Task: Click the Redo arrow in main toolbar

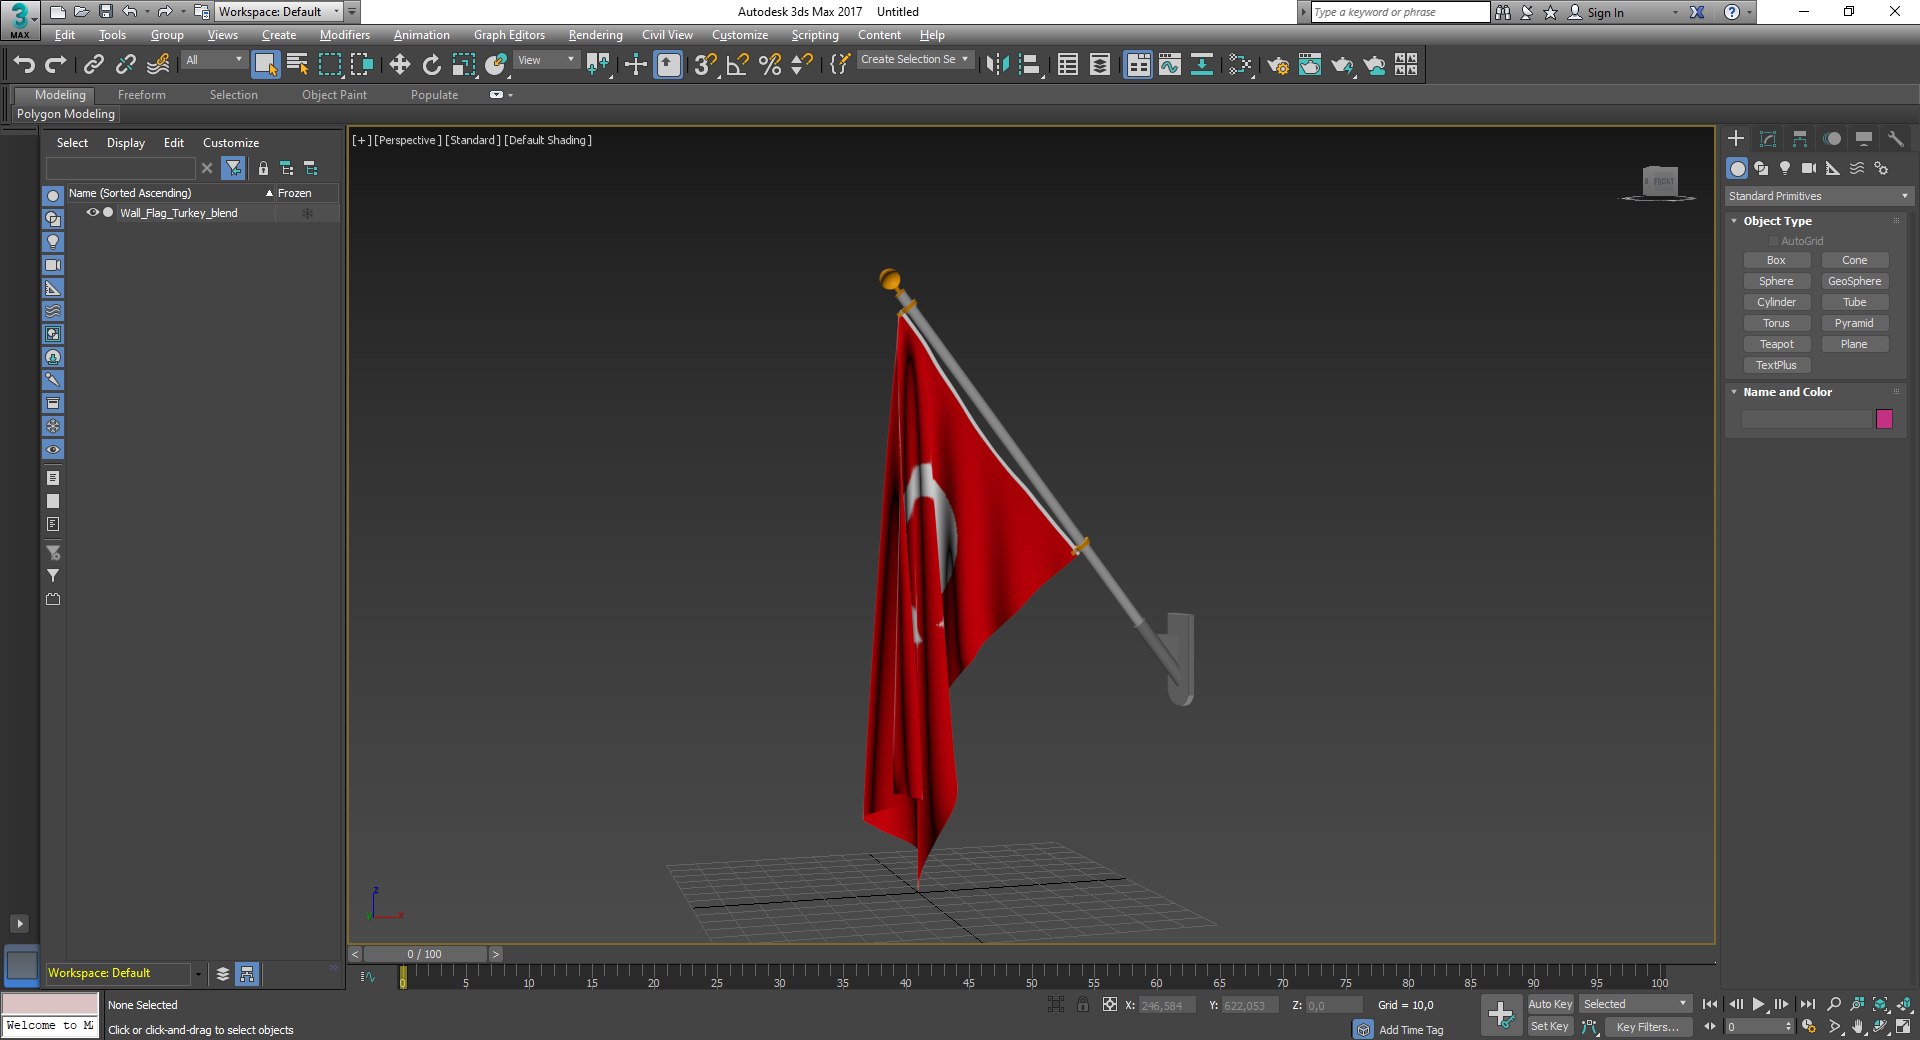Action: pyautogui.click(x=56, y=65)
